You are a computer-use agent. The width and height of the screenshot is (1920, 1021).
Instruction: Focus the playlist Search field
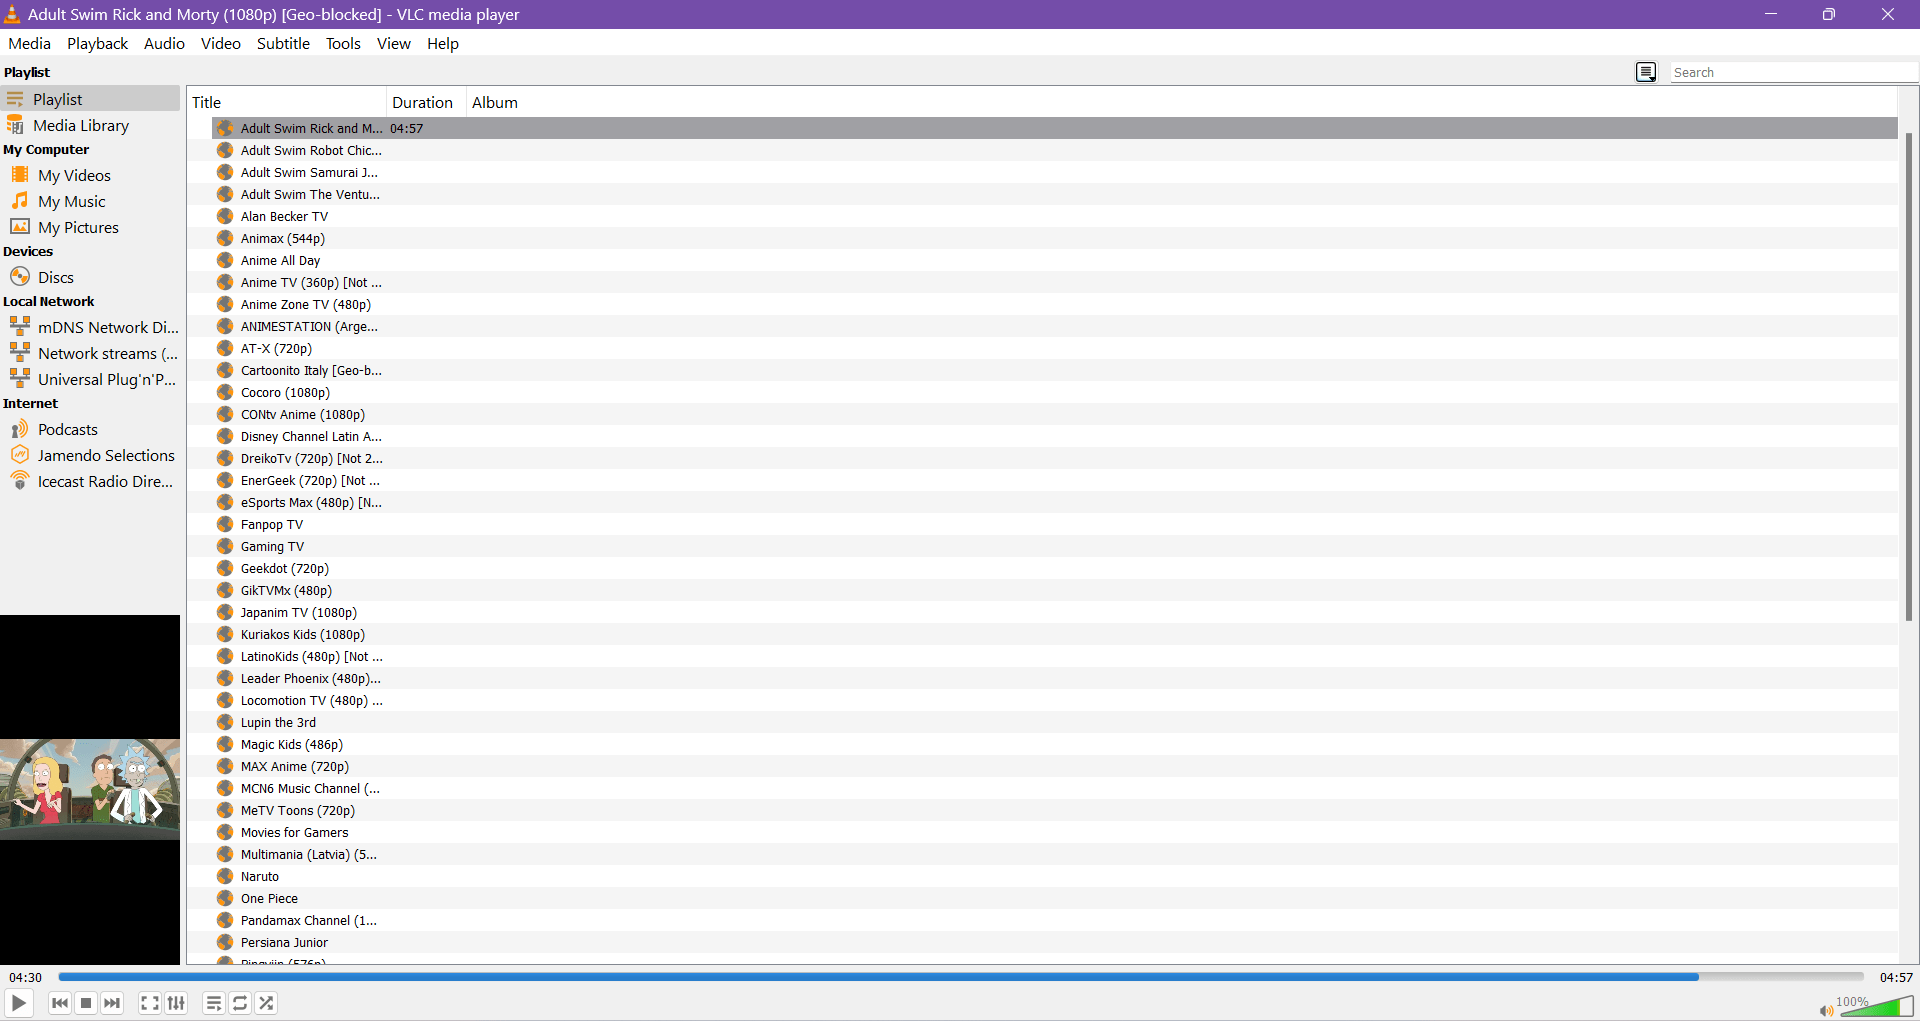(x=1793, y=72)
